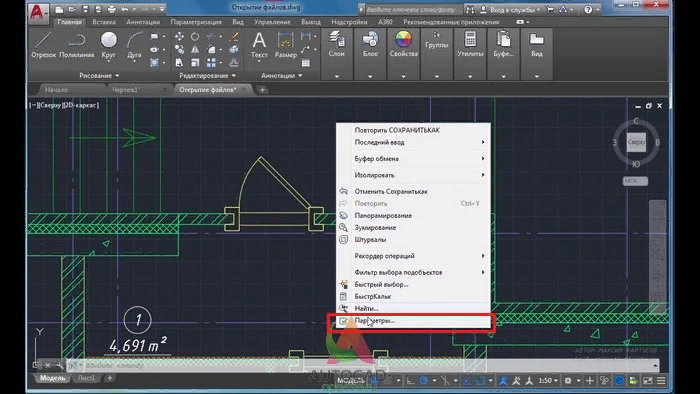Click the Stretch tool icon
This screenshot has width=700, height=394.
pyautogui.click(x=179, y=62)
